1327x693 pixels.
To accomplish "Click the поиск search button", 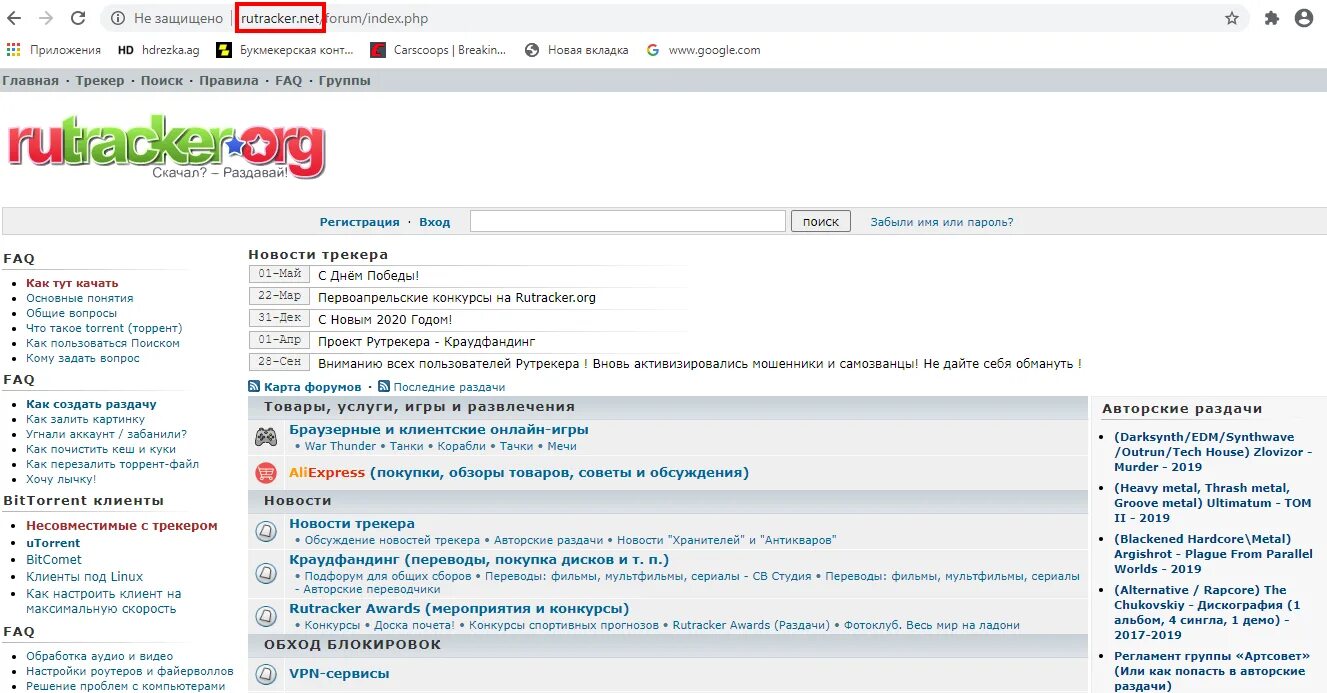I will (x=821, y=221).
